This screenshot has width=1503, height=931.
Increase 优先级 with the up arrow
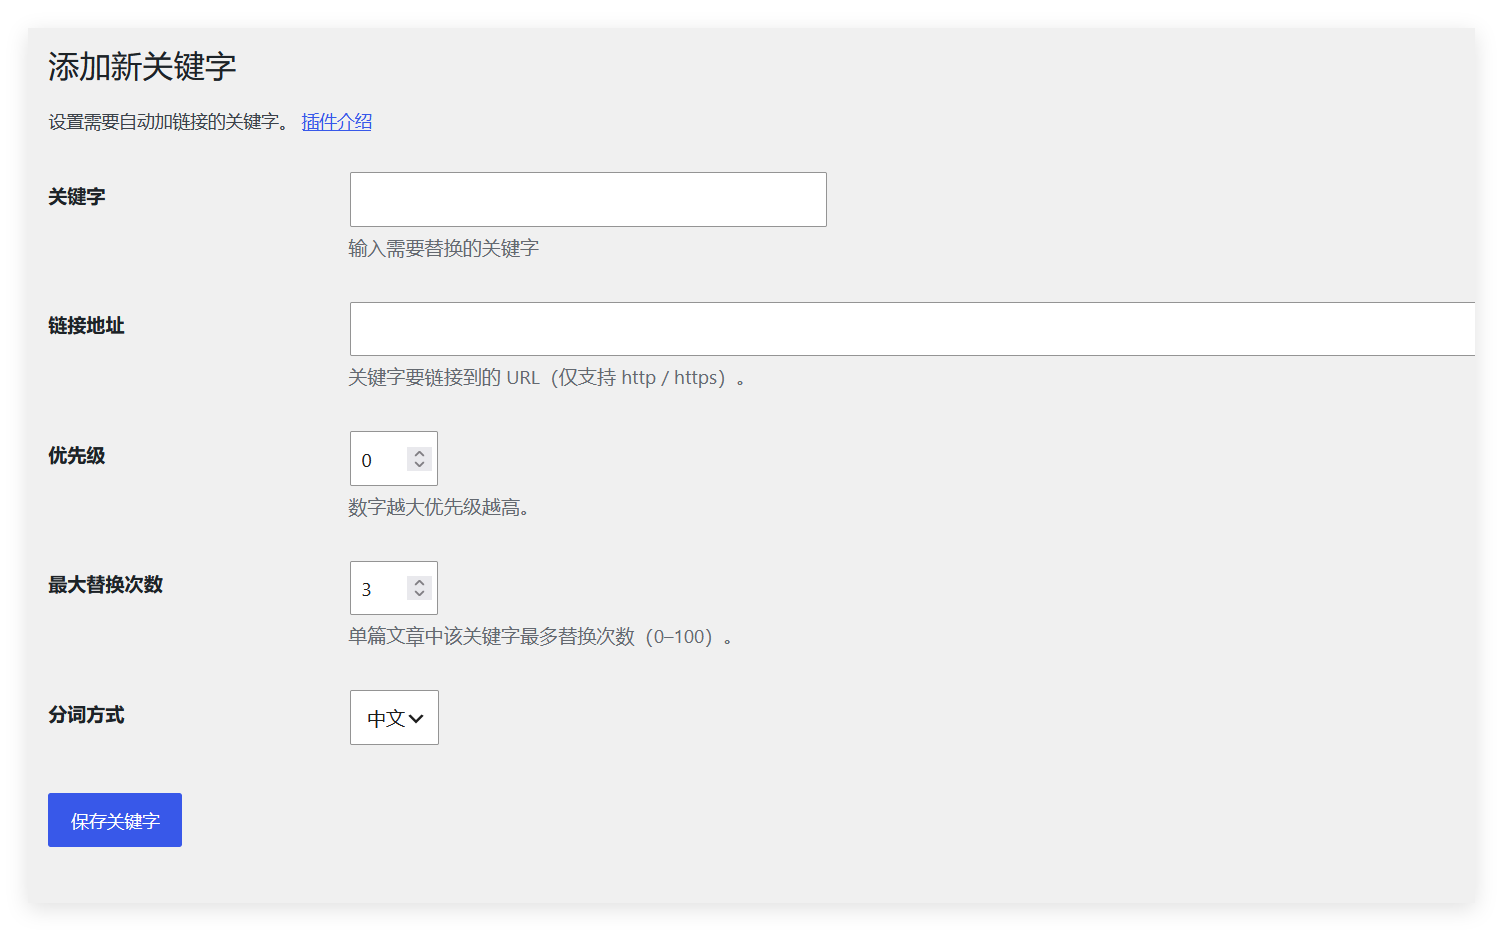click(x=420, y=453)
